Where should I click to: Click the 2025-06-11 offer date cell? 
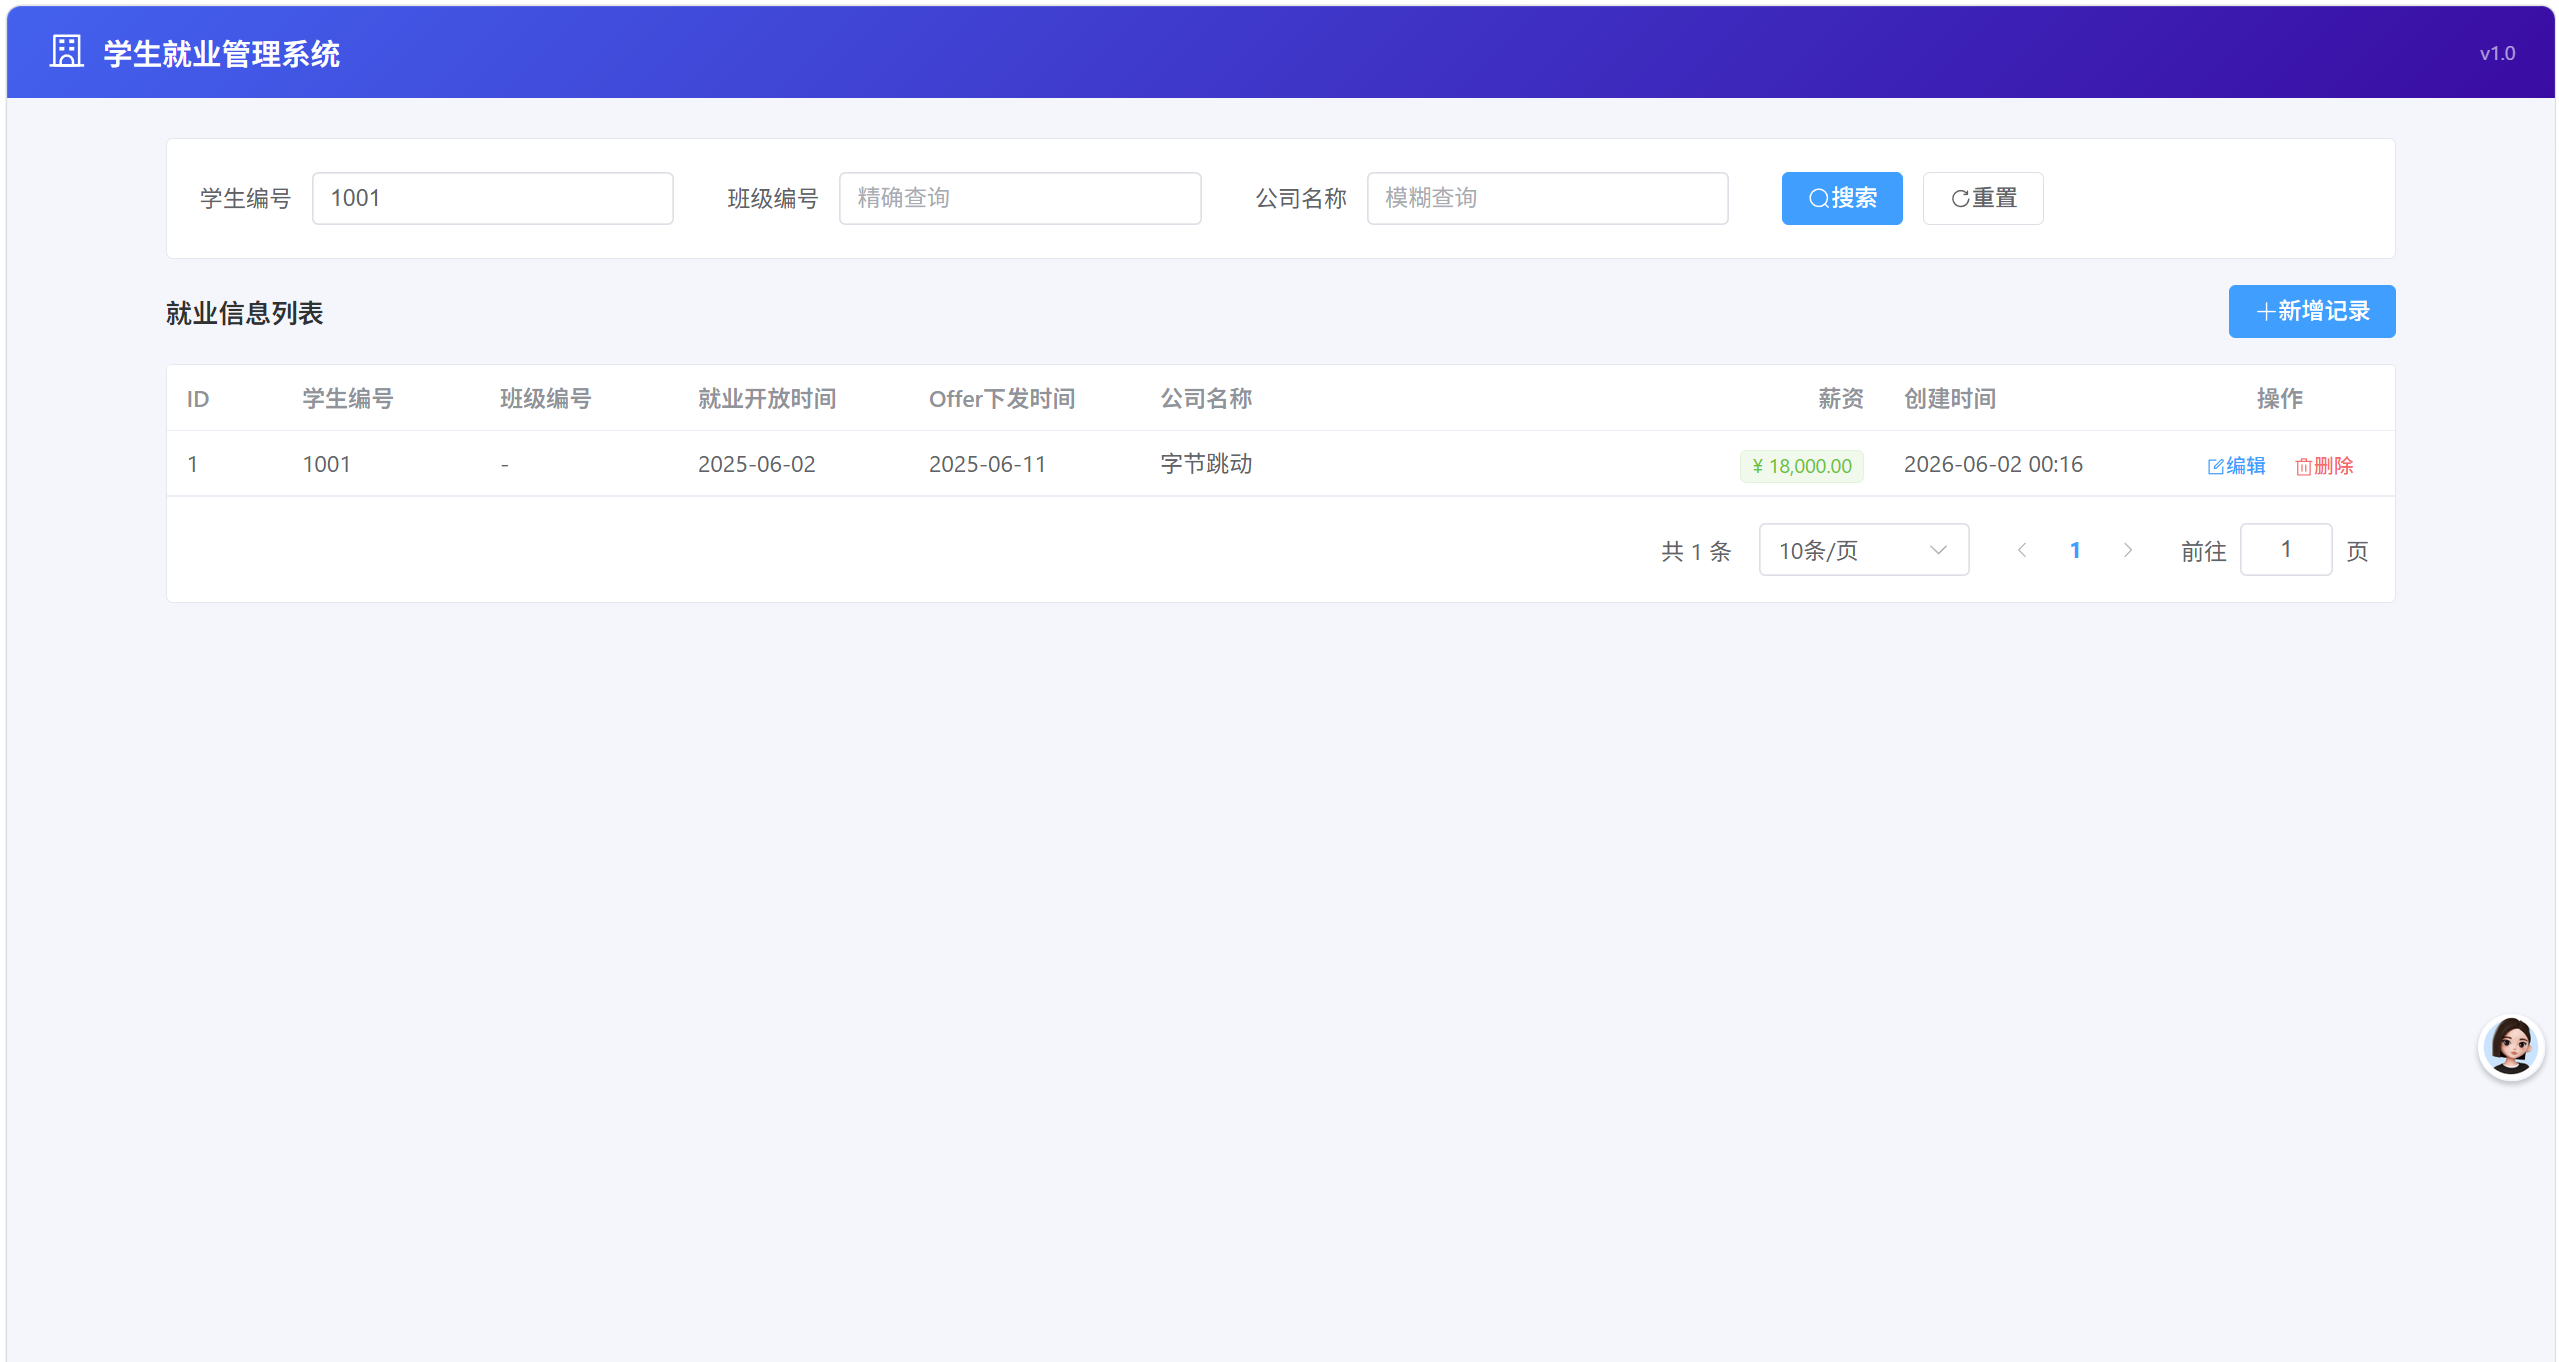[986, 464]
